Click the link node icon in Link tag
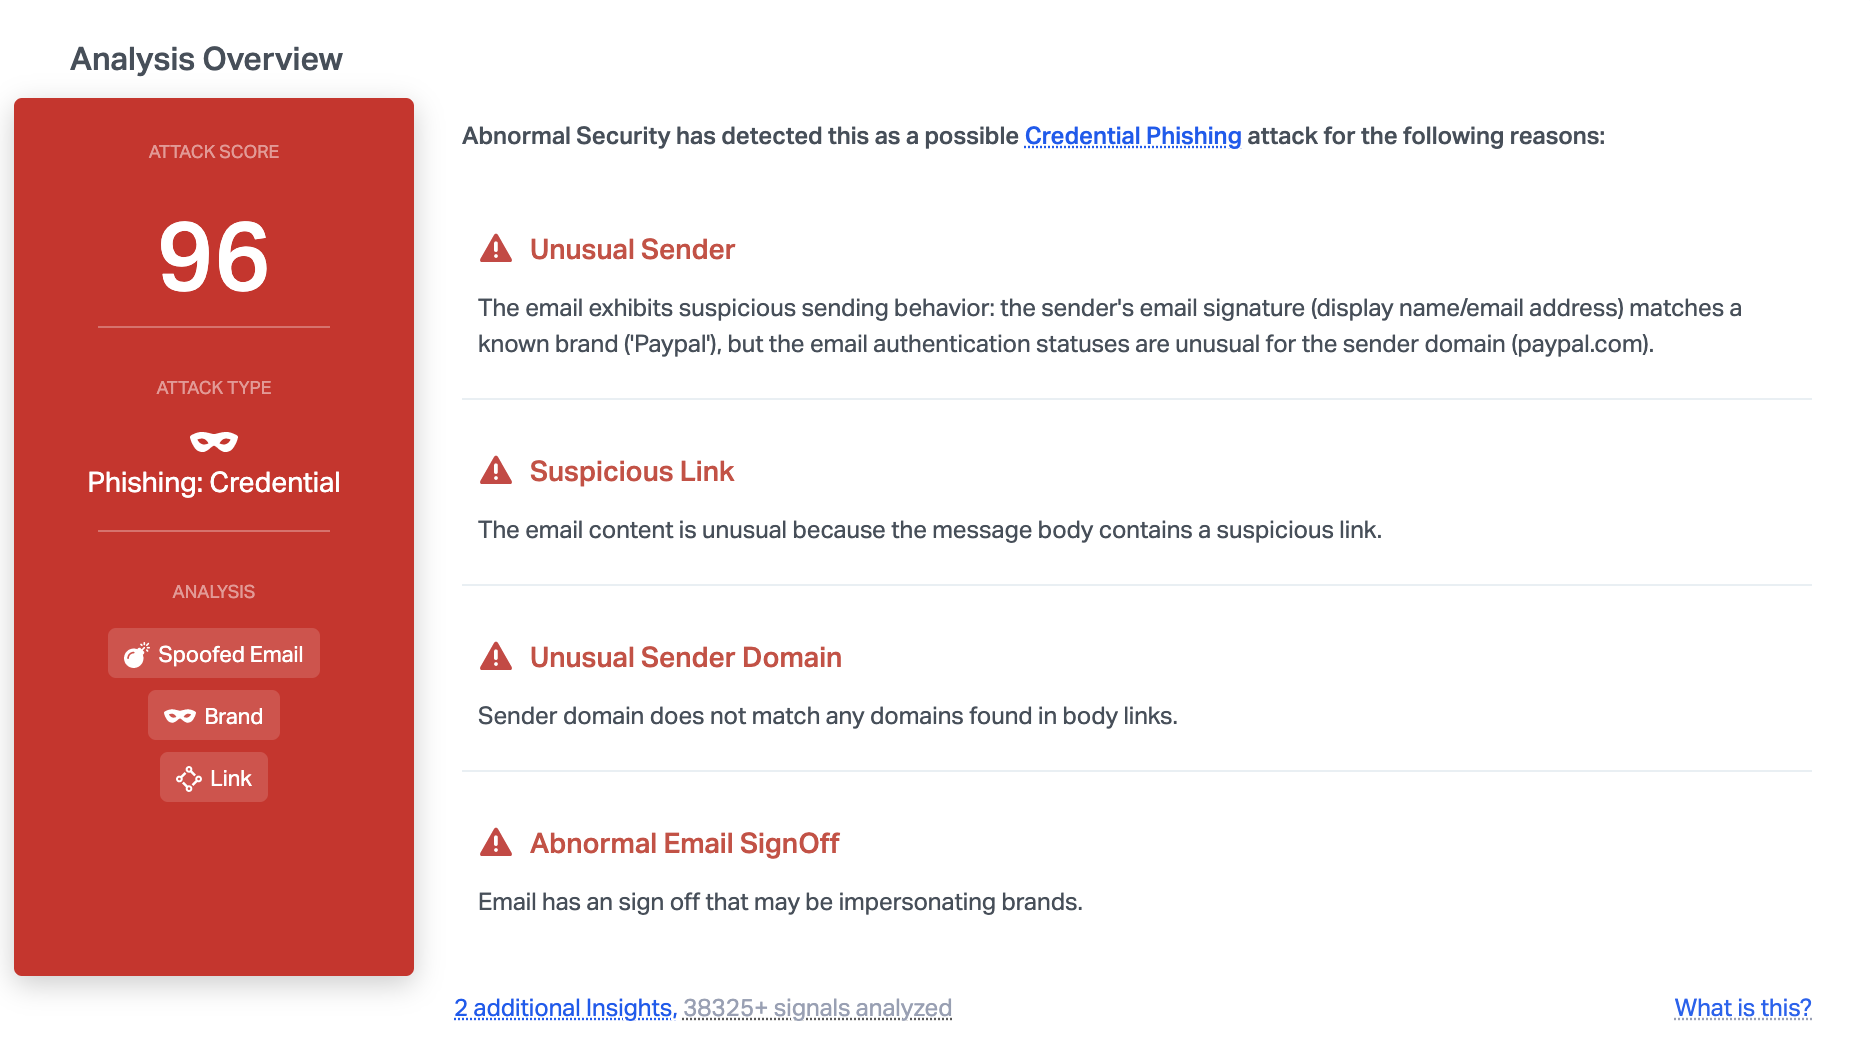 188,779
